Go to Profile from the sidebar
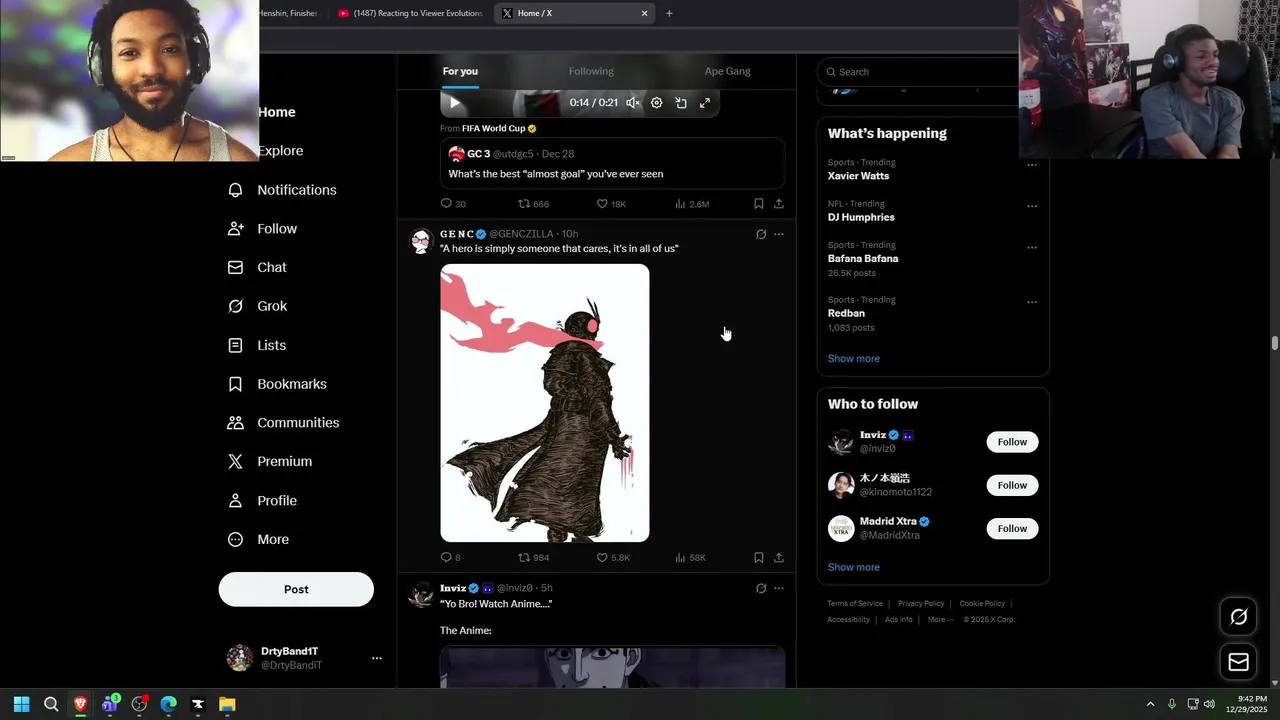Viewport: 1280px width, 720px height. [x=262, y=500]
